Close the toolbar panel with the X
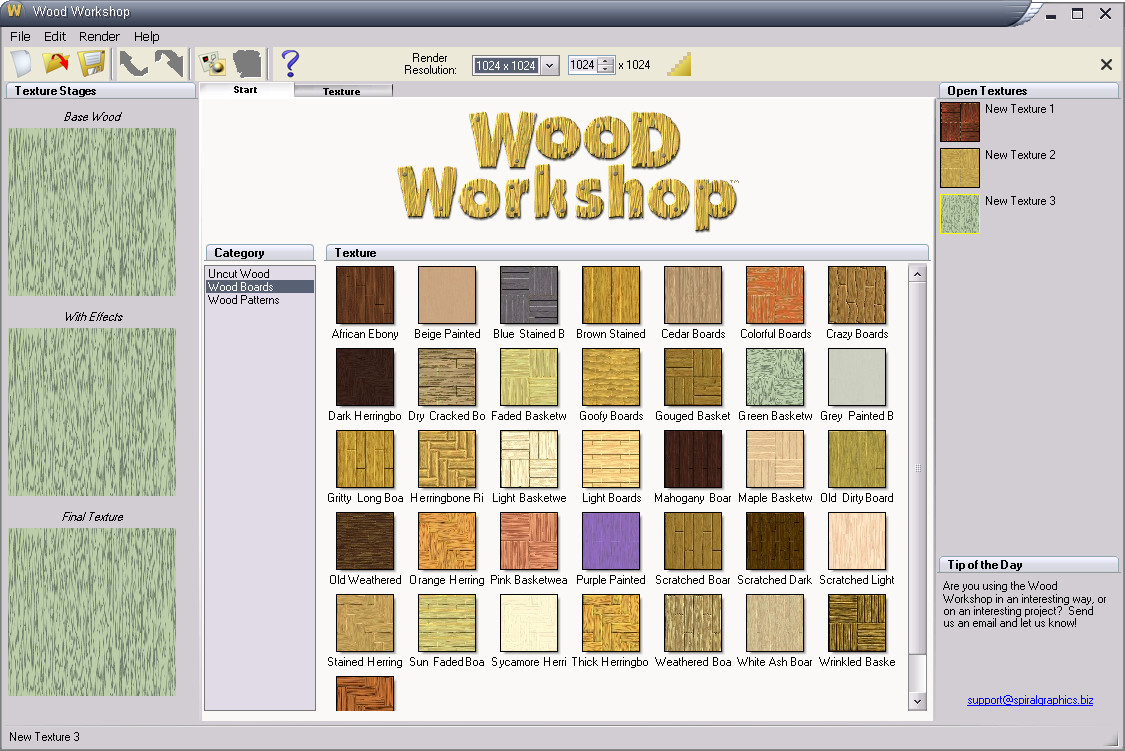The image size is (1125, 751). 1106,65
